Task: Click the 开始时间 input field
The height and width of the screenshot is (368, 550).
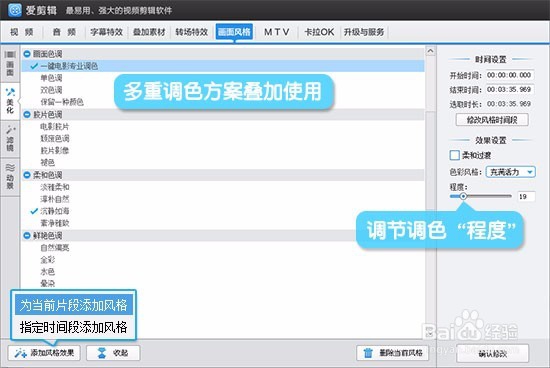Action: 510,75
